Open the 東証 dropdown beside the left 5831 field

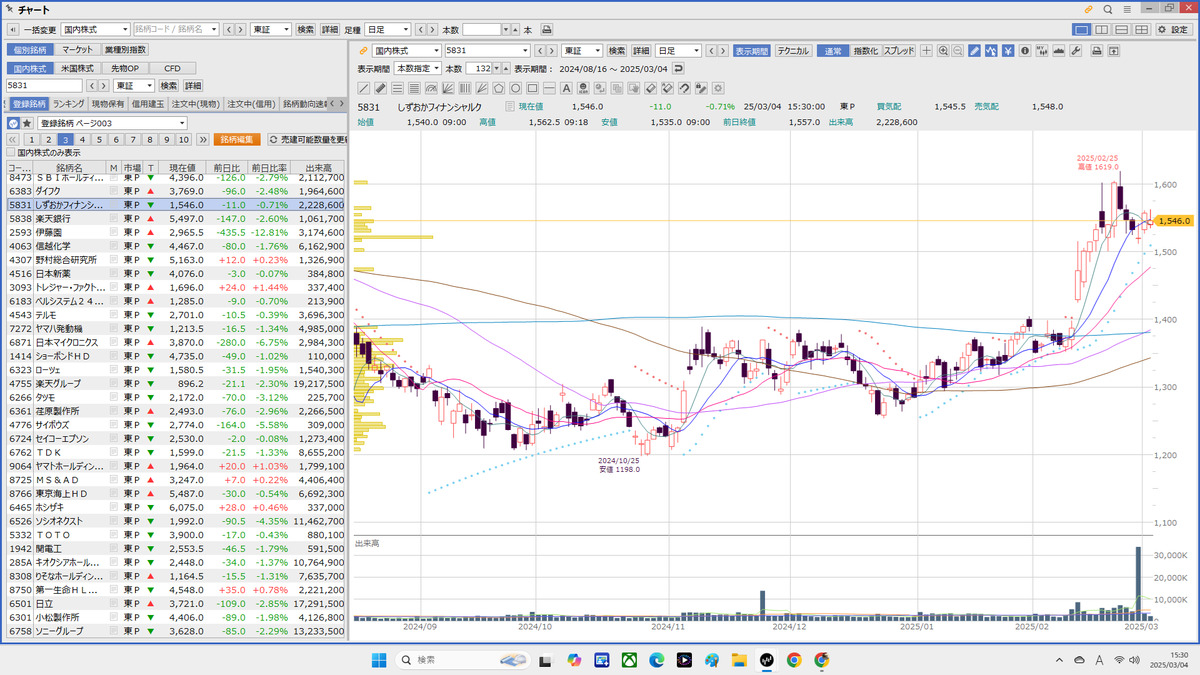pos(135,86)
